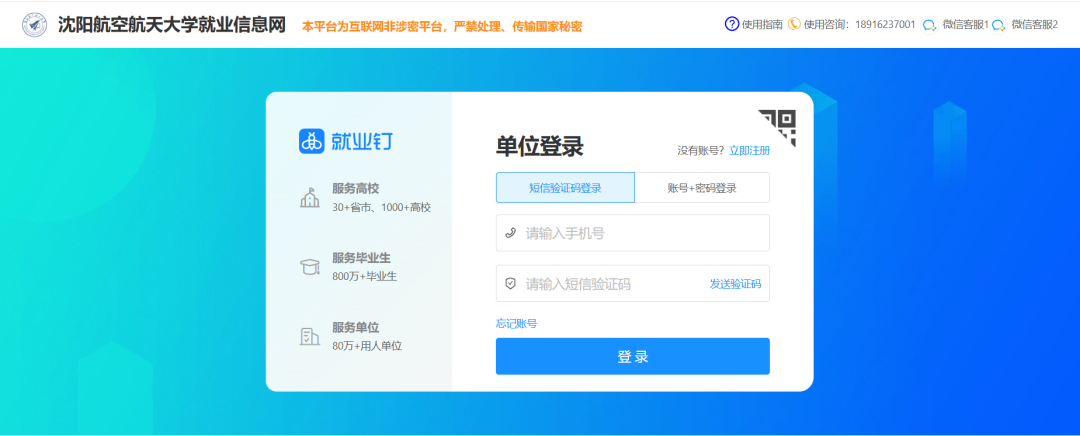
Task: Click the 就业钉 brand logo icon
Action: point(312,141)
